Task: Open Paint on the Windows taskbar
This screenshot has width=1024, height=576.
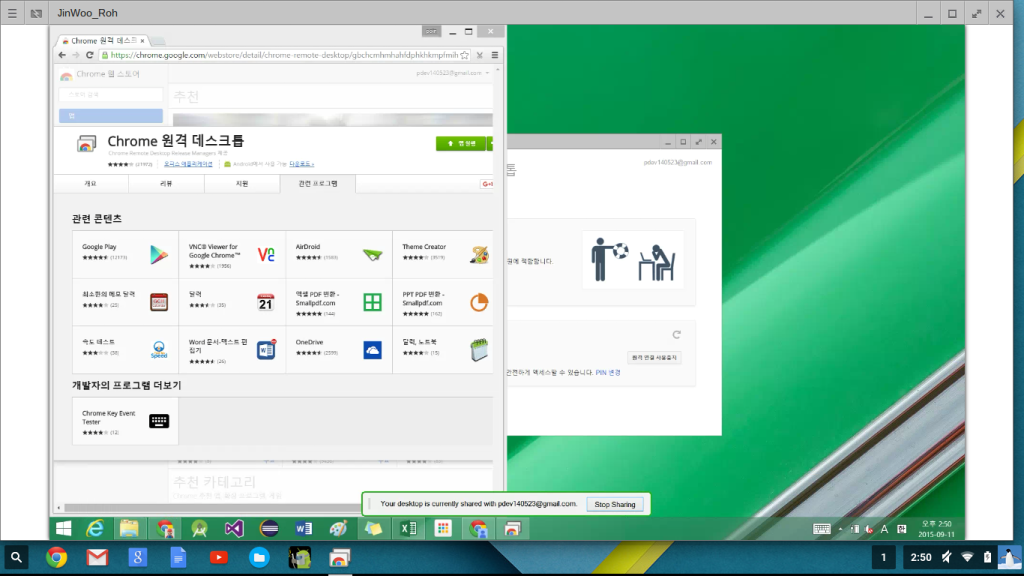Action: pos(338,528)
